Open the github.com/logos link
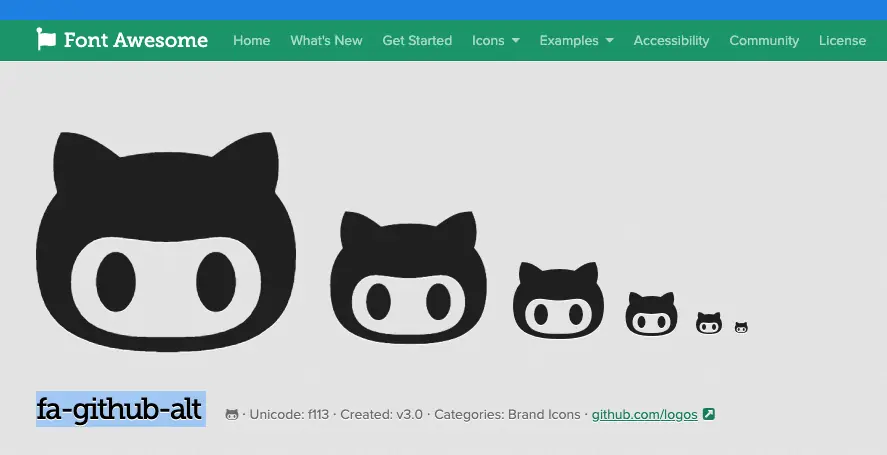887x455 pixels. coord(644,415)
